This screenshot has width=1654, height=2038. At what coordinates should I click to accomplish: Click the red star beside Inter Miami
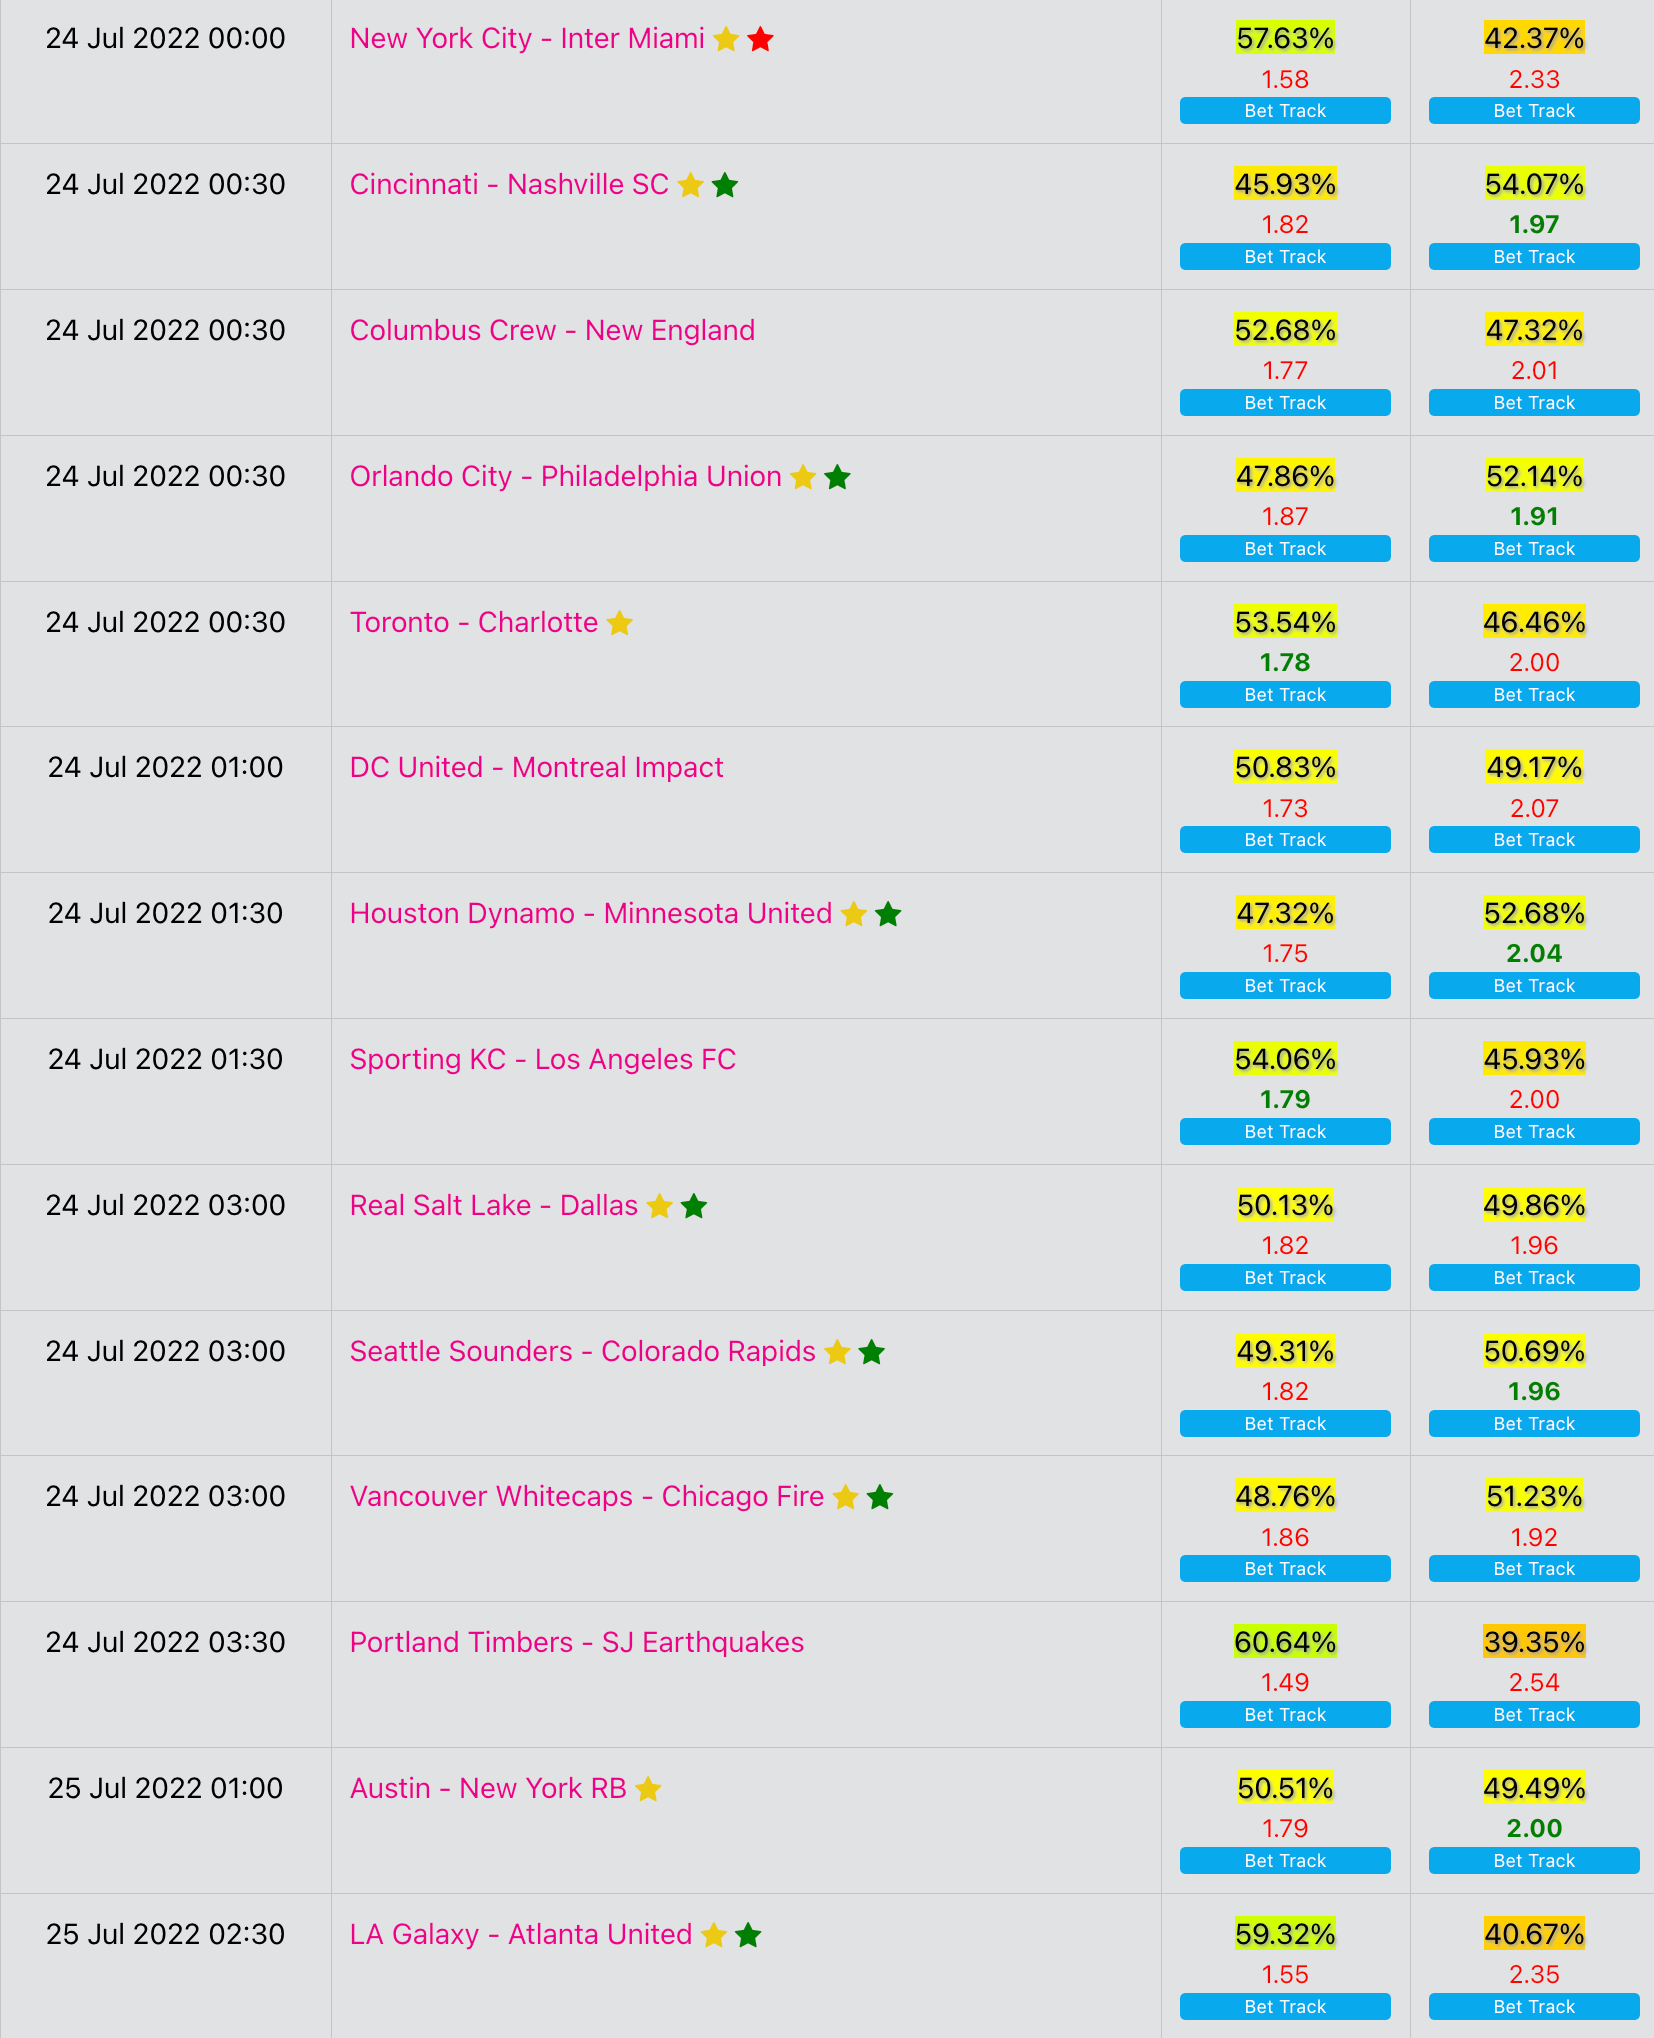(760, 39)
